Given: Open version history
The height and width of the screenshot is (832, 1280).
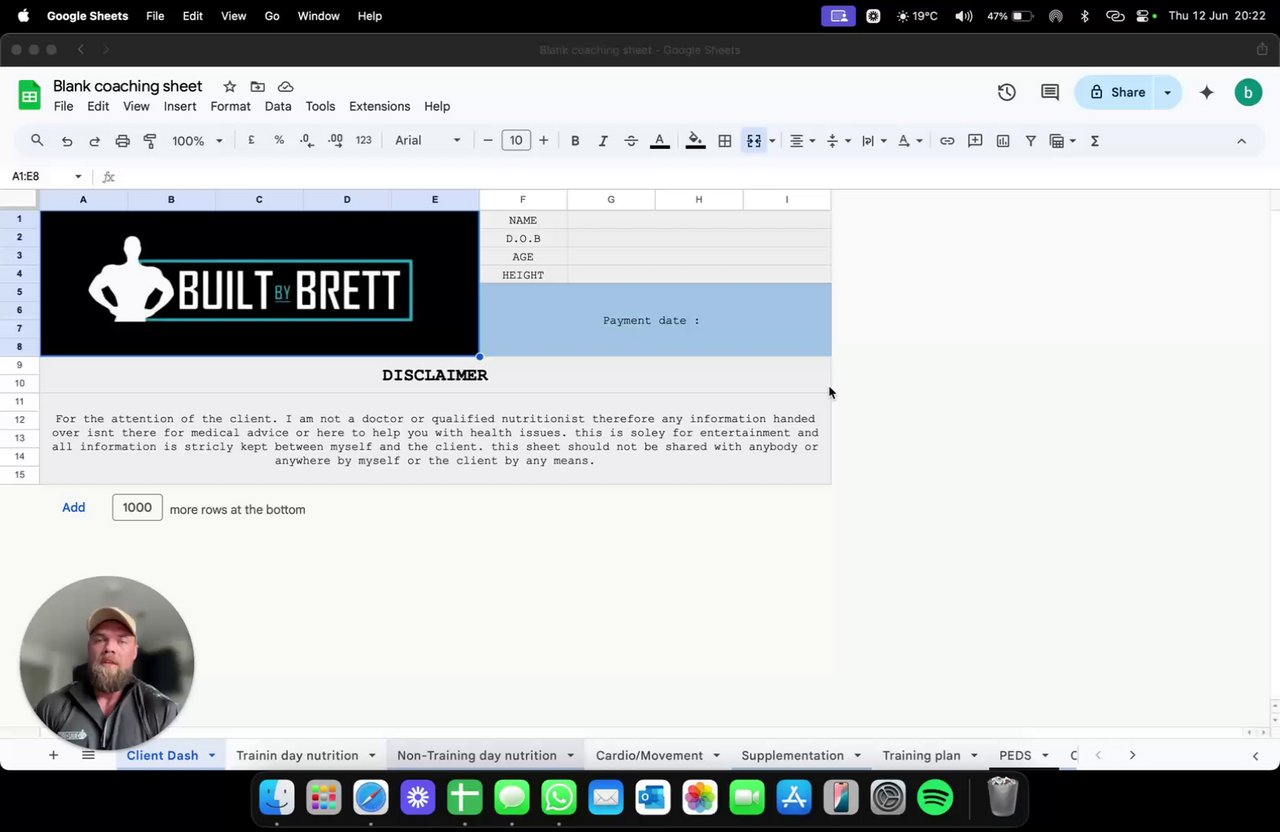Looking at the screenshot, I should click(1007, 92).
